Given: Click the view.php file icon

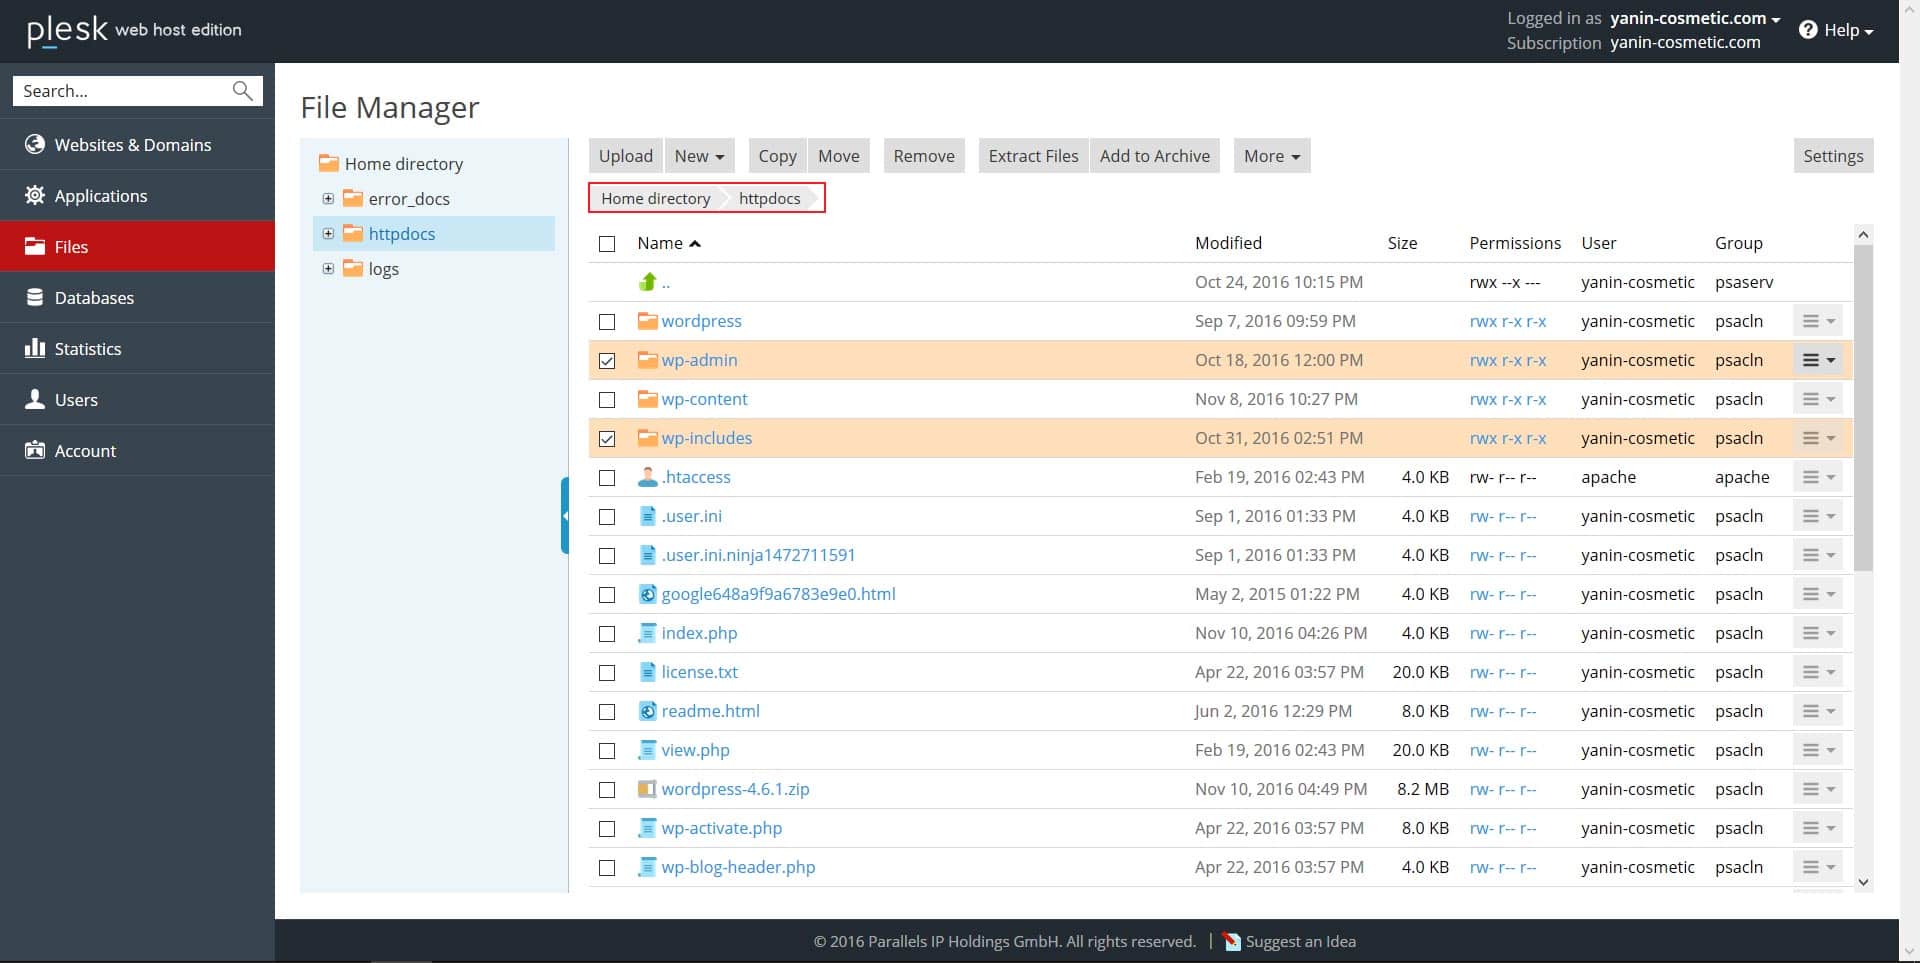Looking at the screenshot, I should [x=648, y=750].
